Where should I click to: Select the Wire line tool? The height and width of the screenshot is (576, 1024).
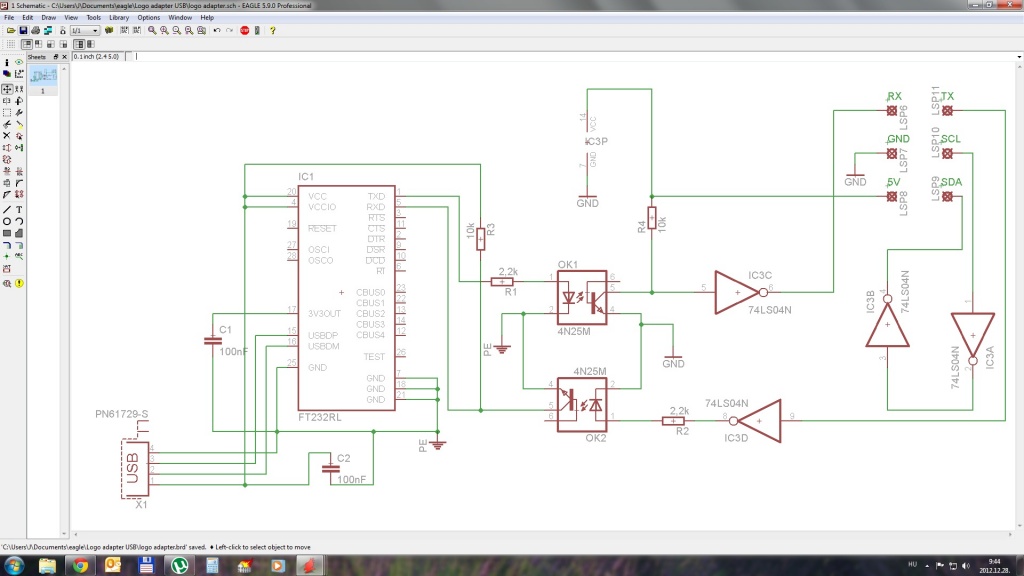pyautogui.click(x=7, y=209)
